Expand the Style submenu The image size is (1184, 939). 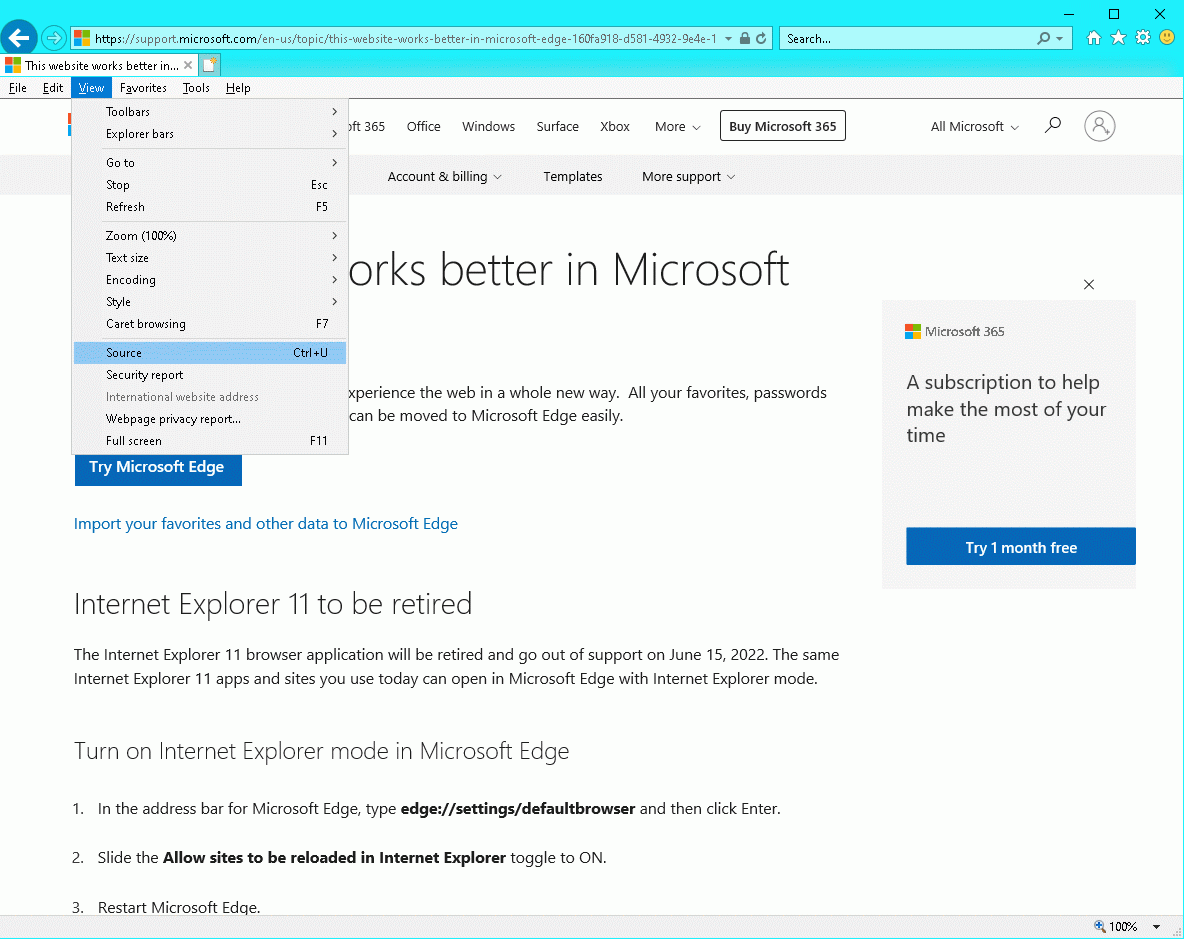click(x=210, y=301)
